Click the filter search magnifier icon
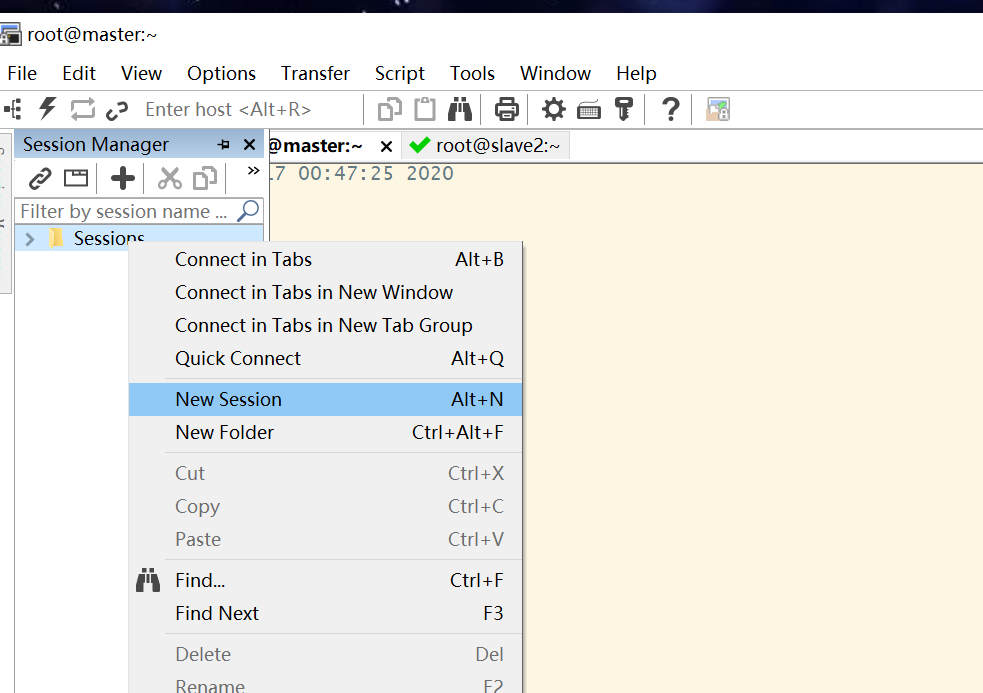The image size is (983, 693). coord(248,211)
